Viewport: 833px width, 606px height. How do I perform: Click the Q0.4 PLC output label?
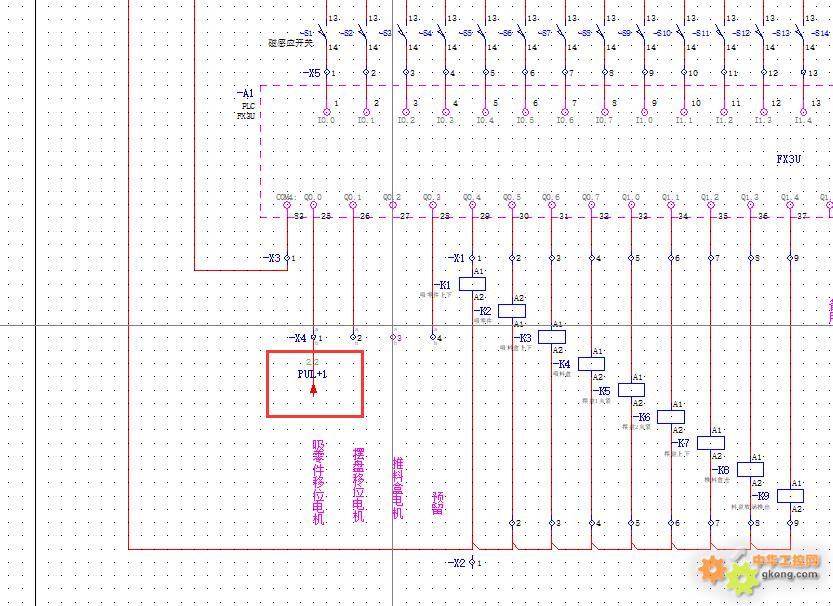point(472,197)
